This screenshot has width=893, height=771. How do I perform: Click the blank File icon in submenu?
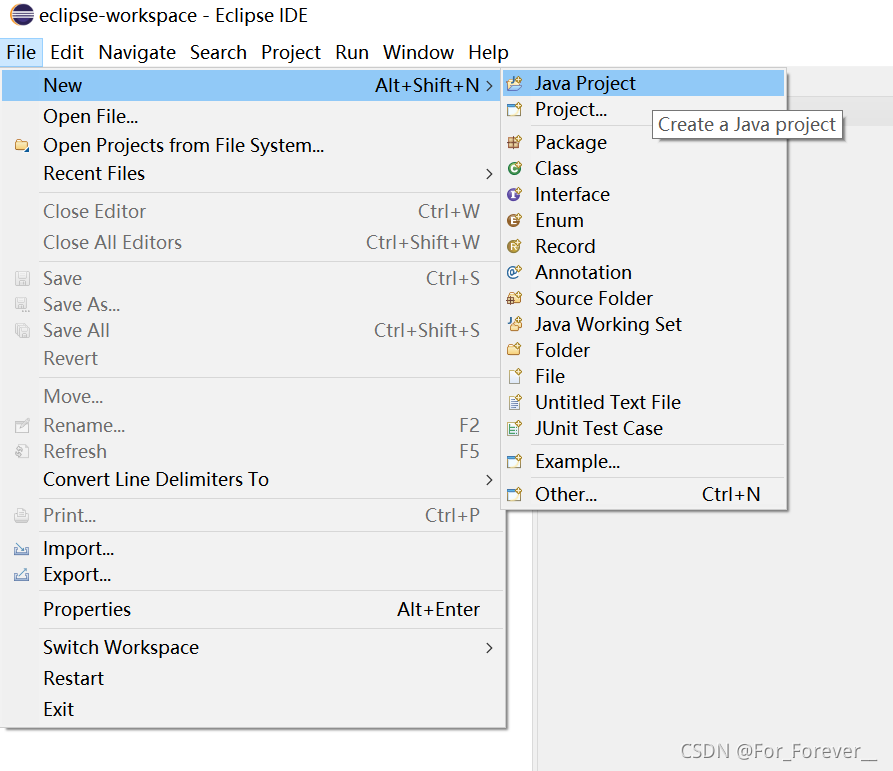(x=514, y=376)
